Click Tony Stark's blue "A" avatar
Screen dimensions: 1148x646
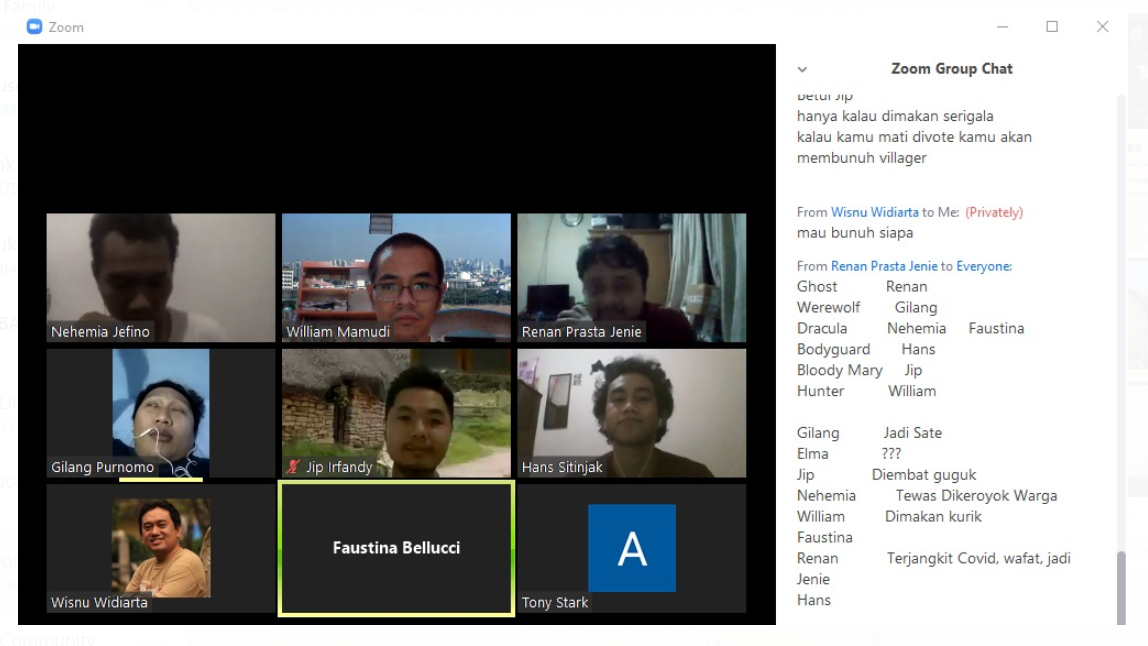click(631, 548)
